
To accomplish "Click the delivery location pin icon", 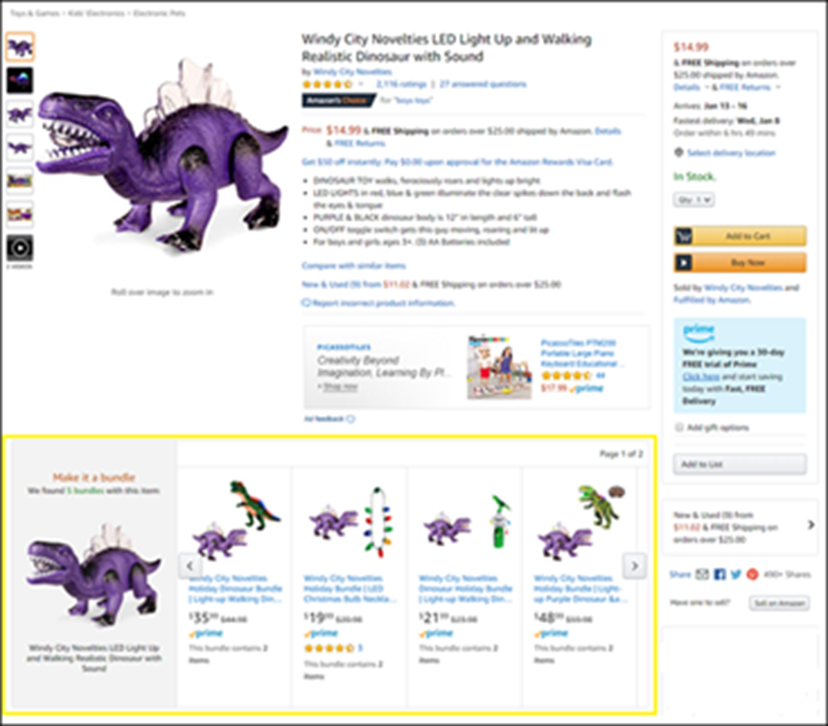I will 679,153.
